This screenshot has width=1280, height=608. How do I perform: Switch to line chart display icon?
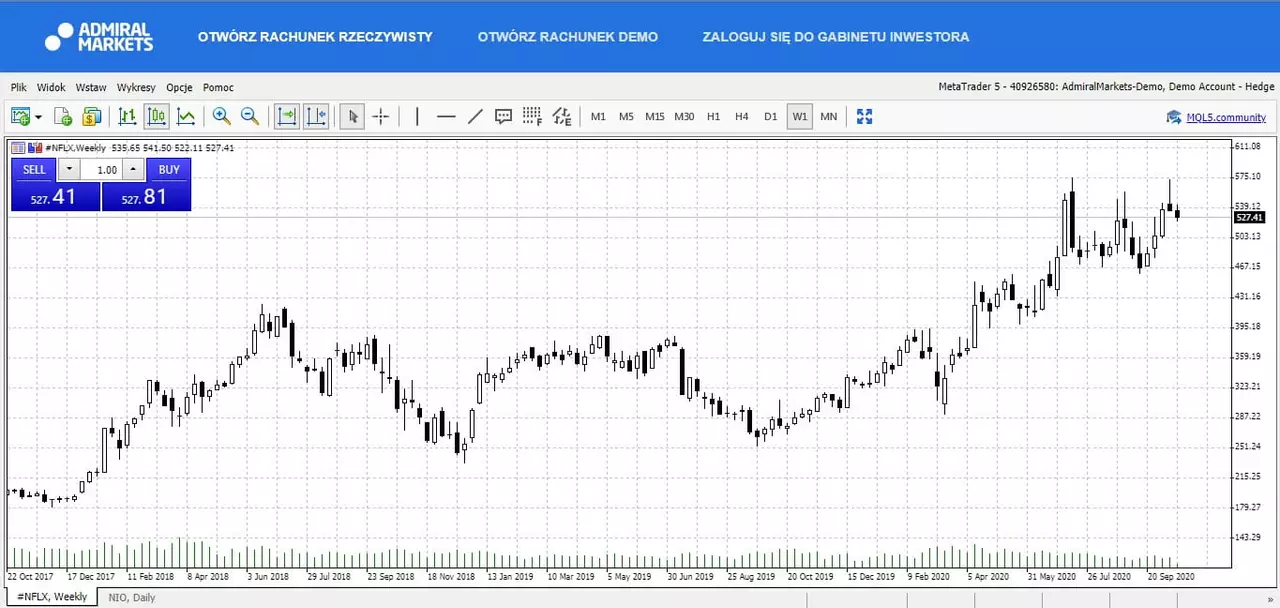click(x=186, y=117)
